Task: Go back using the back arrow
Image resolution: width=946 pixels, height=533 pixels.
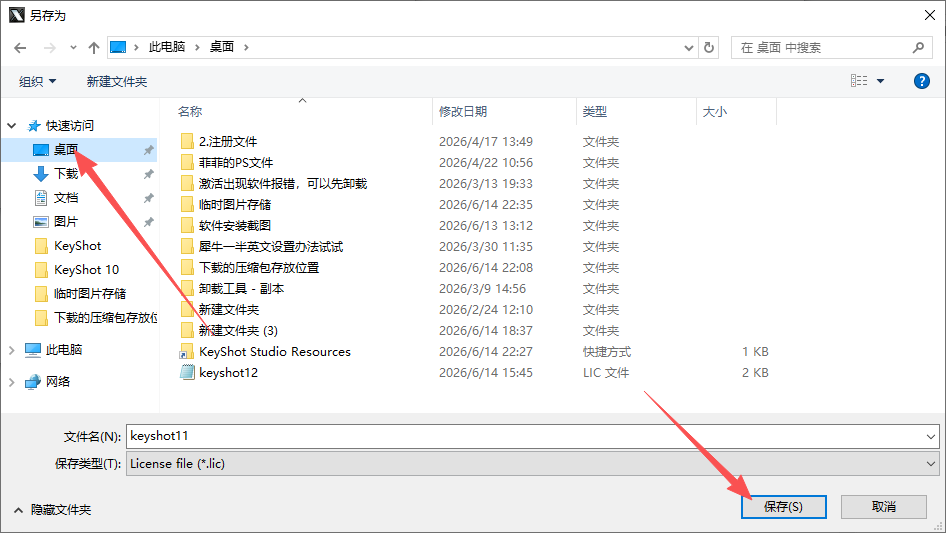Action: pos(20,48)
